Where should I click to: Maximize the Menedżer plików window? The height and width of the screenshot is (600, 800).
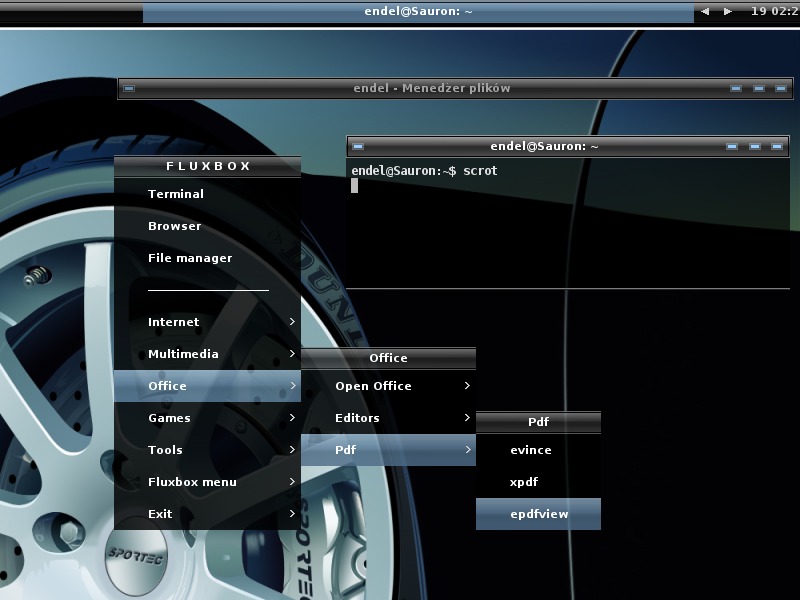(x=759, y=88)
